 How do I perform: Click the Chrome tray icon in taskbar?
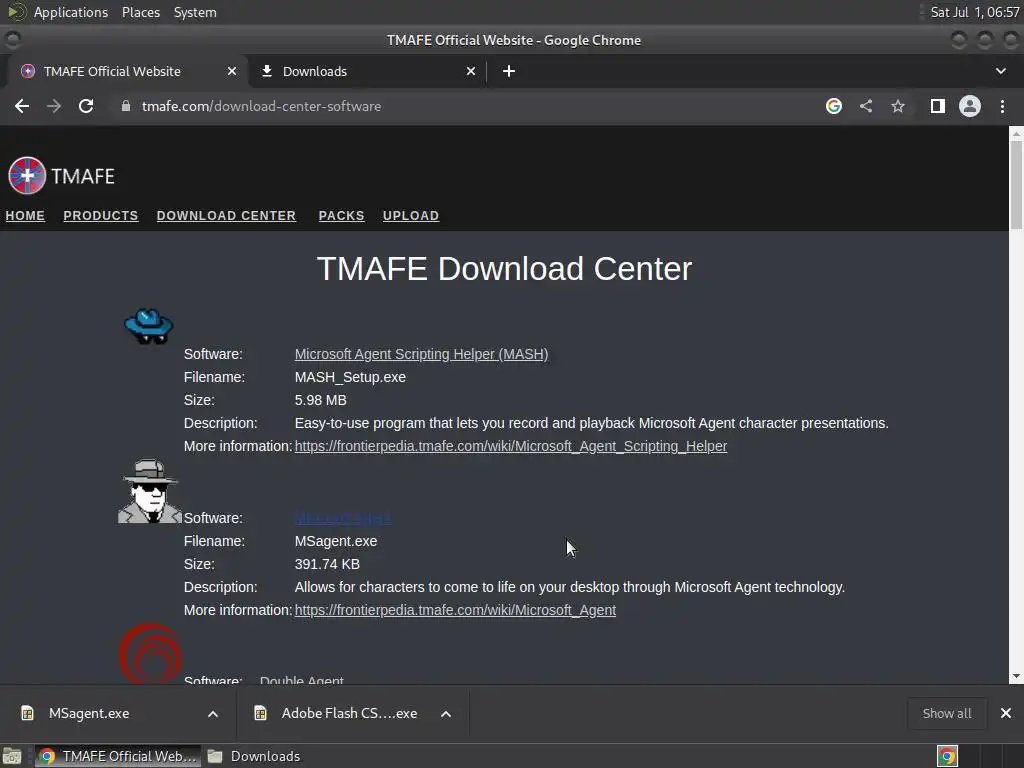[x=947, y=756]
